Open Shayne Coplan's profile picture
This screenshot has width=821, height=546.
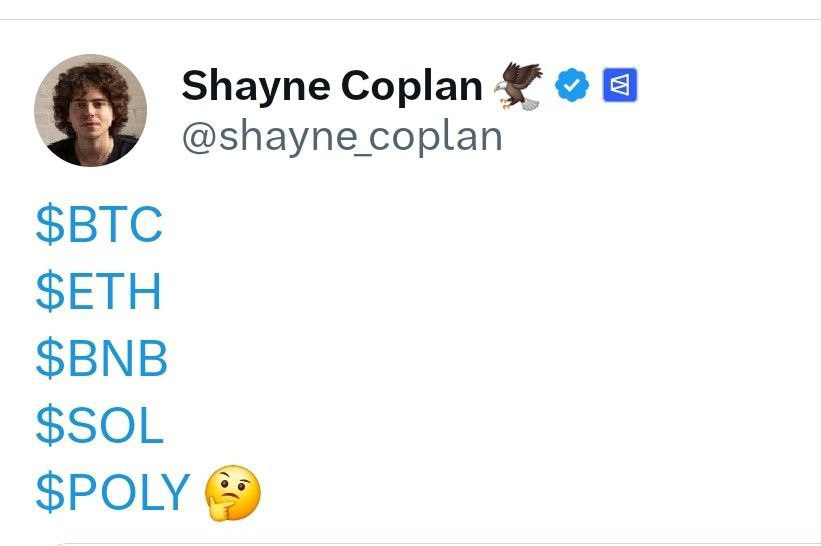[91, 110]
